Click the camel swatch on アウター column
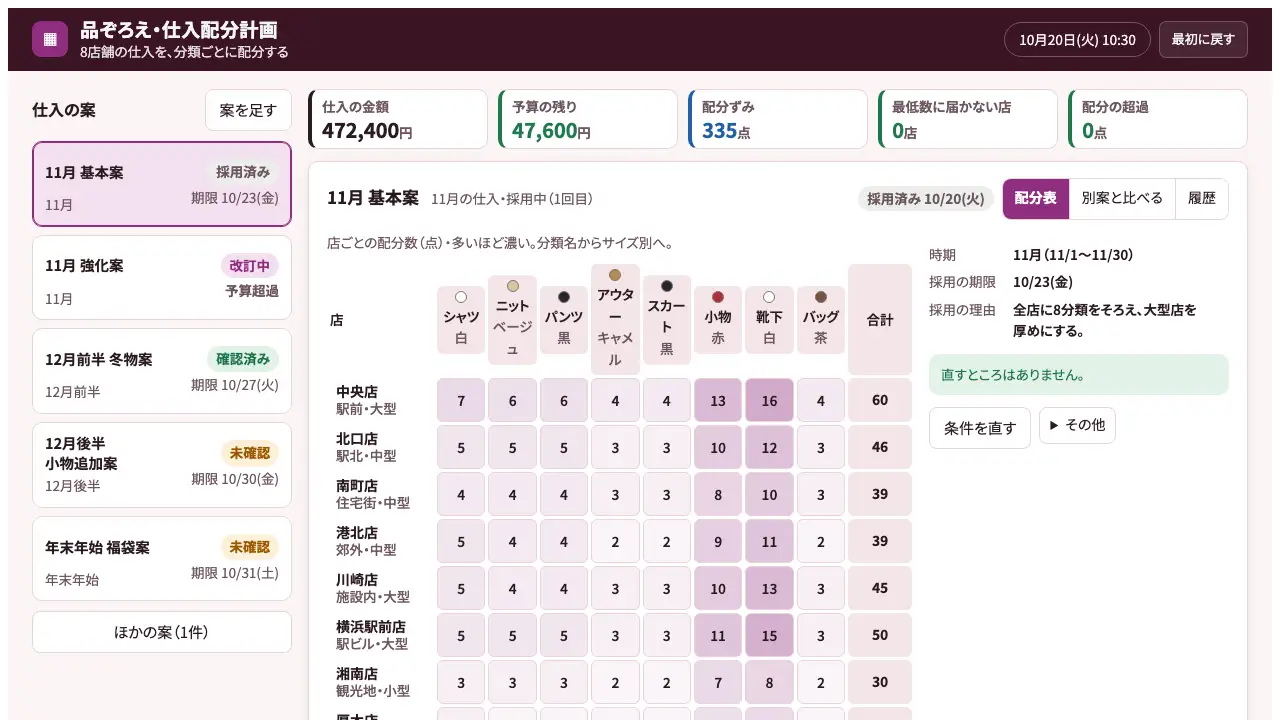Image resolution: width=1280 pixels, height=720 pixels. point(615,275)
